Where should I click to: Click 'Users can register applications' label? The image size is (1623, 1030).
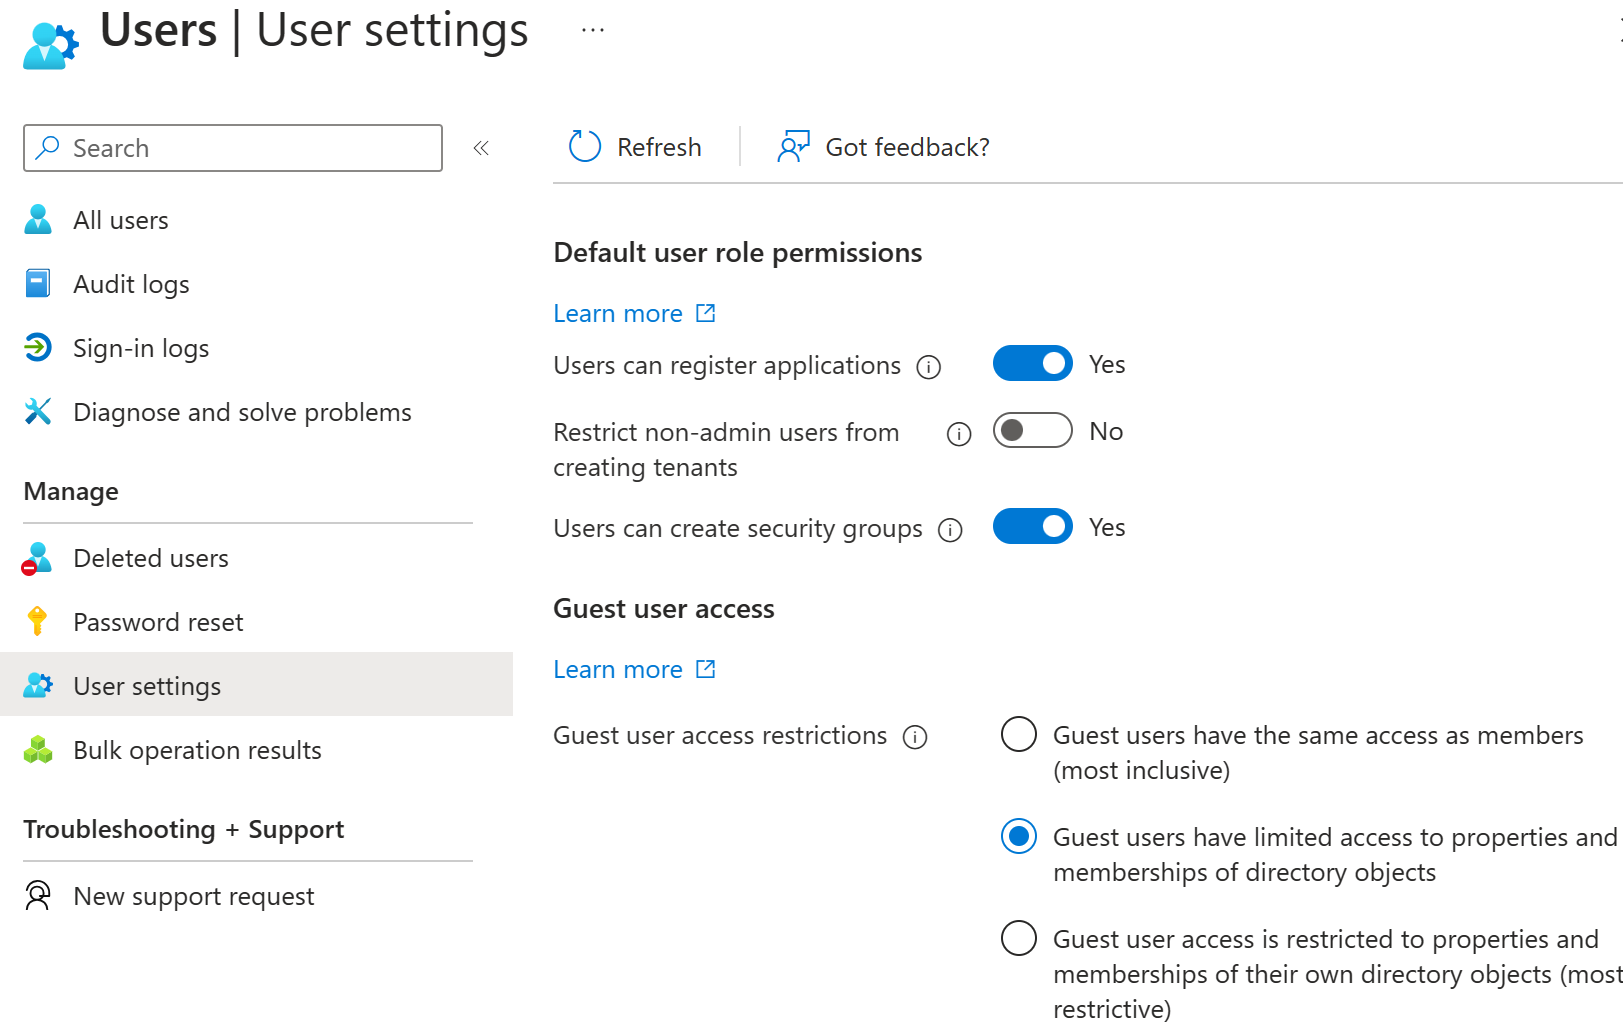pos(727,365)
